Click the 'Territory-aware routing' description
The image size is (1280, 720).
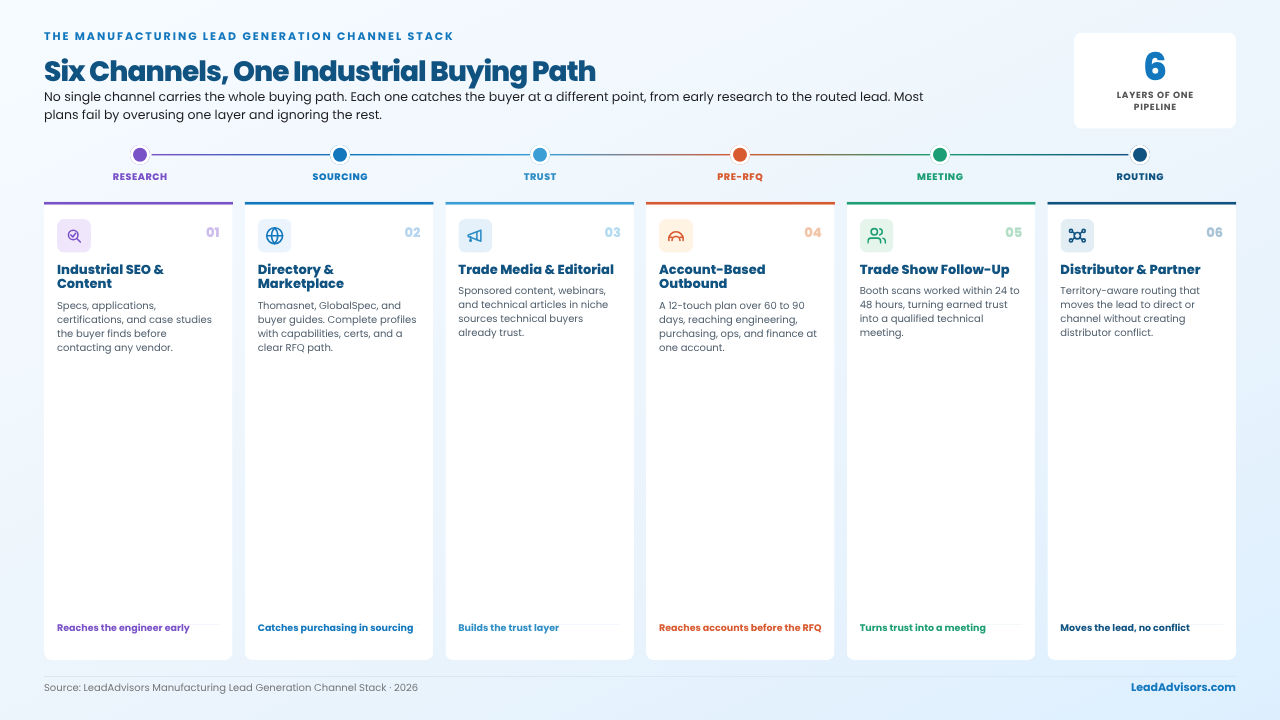point(1130,312)
